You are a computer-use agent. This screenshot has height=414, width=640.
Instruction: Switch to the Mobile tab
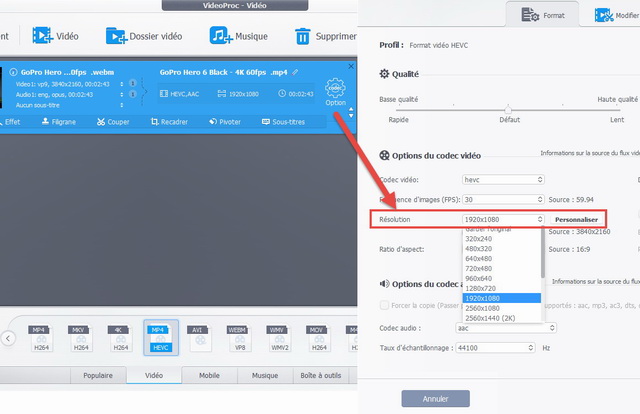(209, 375)
